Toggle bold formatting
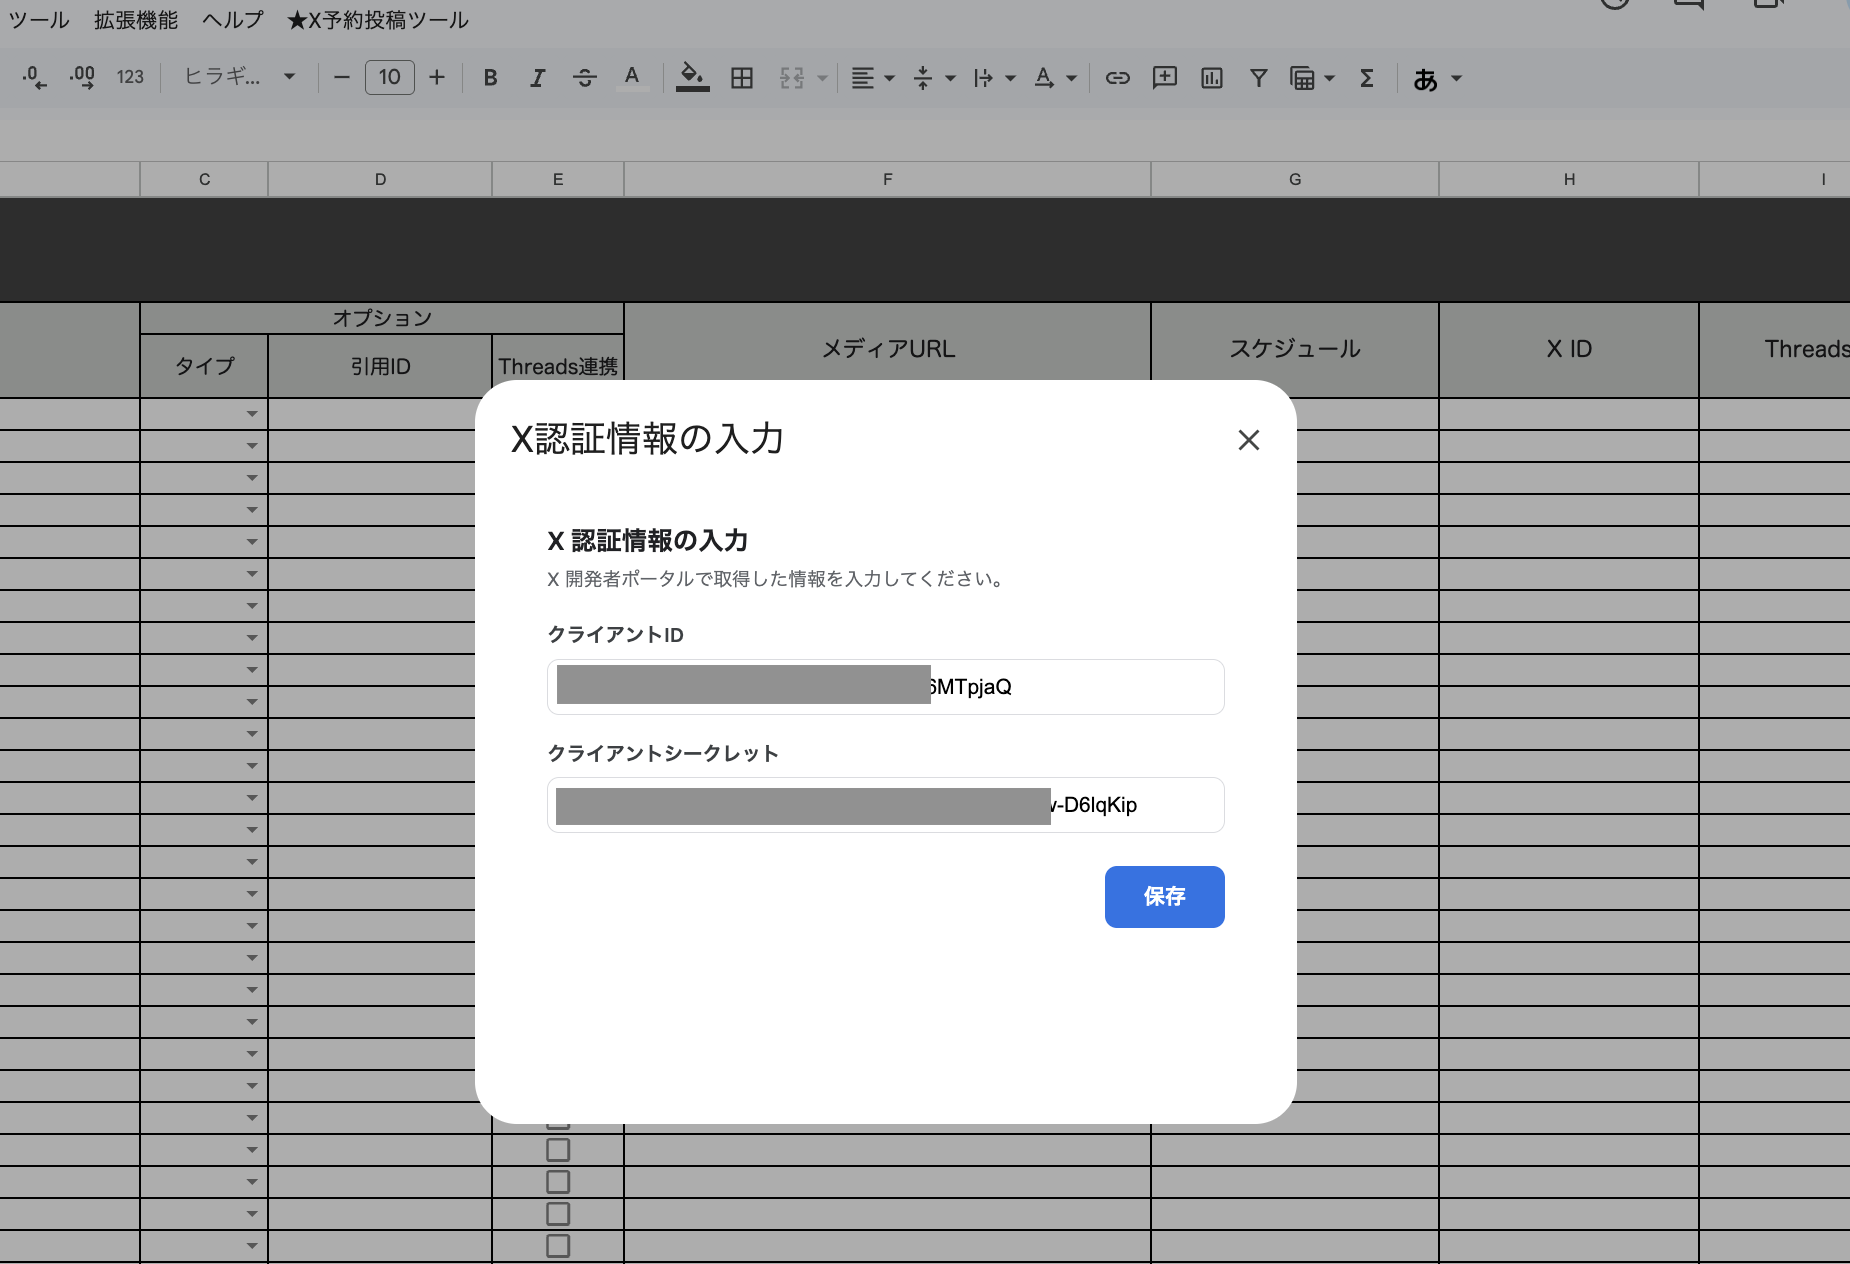Image resolution: width=1850 pixels, height=1264 pixels. 490,77
